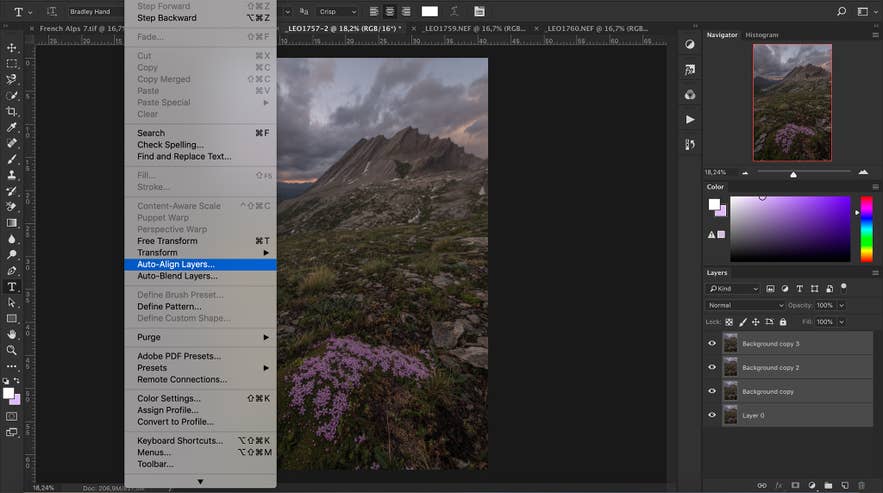Choose Auto-Blend Layers menu item

(200, 276)
